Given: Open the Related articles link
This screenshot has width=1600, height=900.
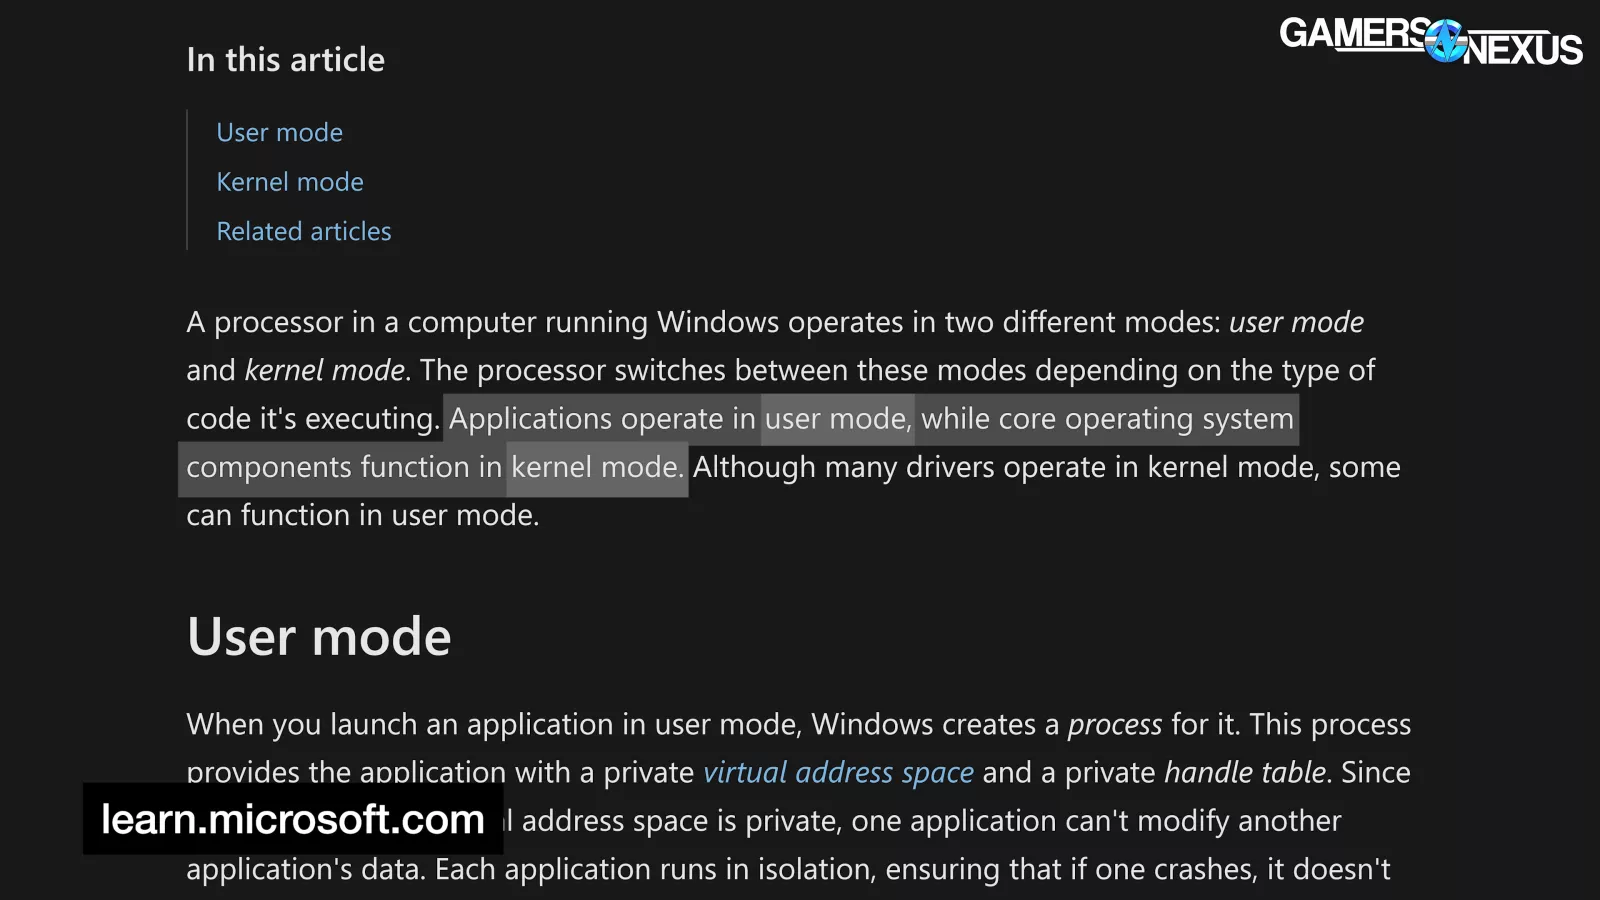Looking at the screenshot, I should click(x=303, y=231).
